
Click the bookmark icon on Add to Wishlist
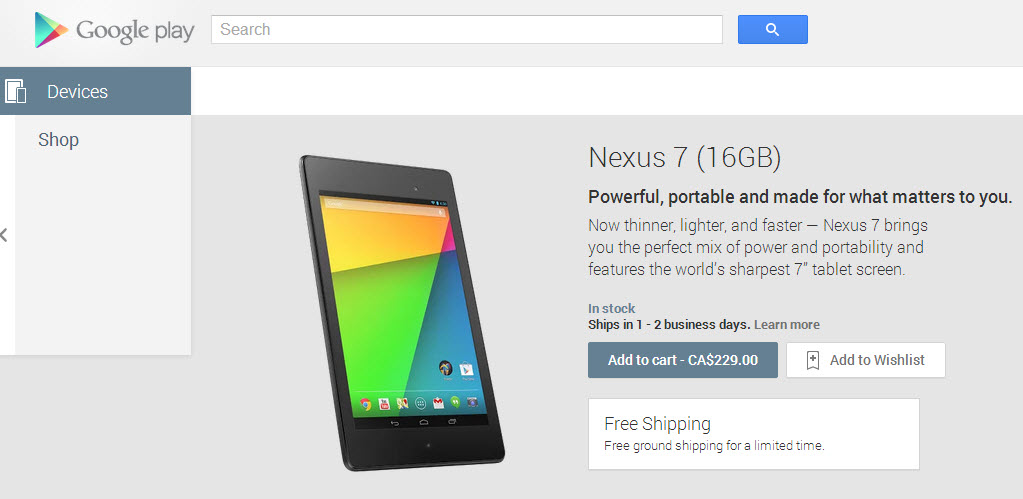(x=812, y=360)
